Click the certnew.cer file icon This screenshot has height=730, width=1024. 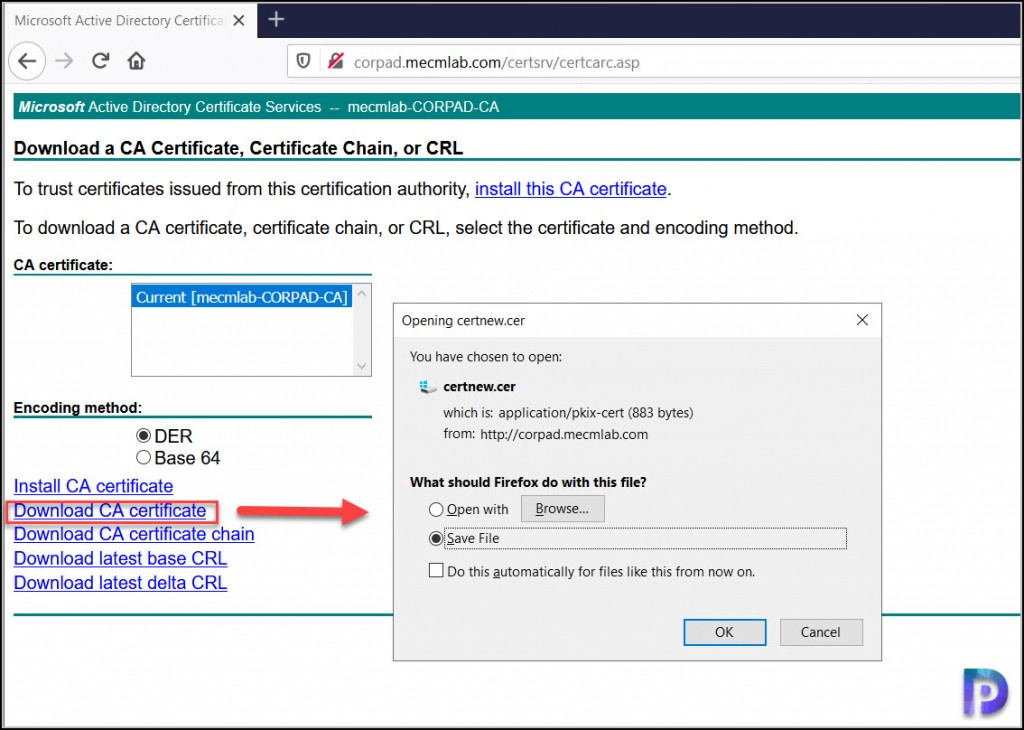(x=428, y=387)
